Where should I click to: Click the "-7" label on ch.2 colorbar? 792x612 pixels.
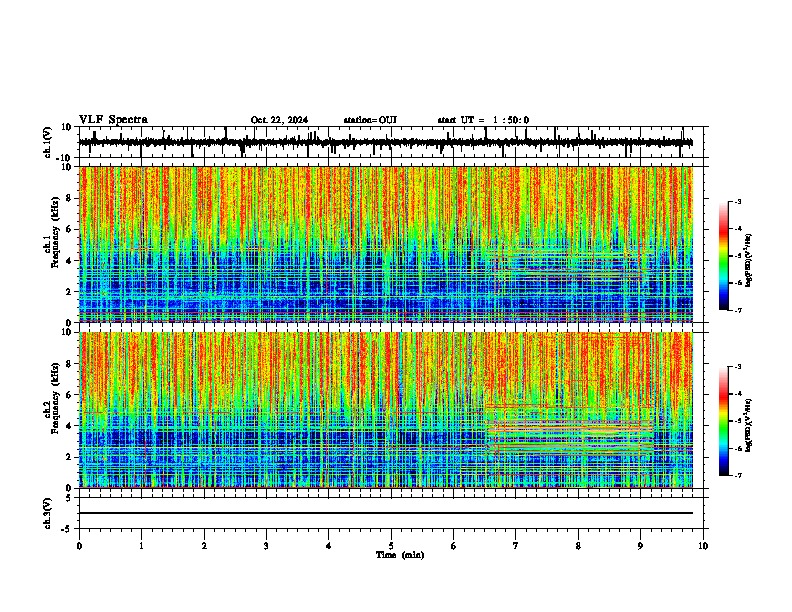pos(738,476)
